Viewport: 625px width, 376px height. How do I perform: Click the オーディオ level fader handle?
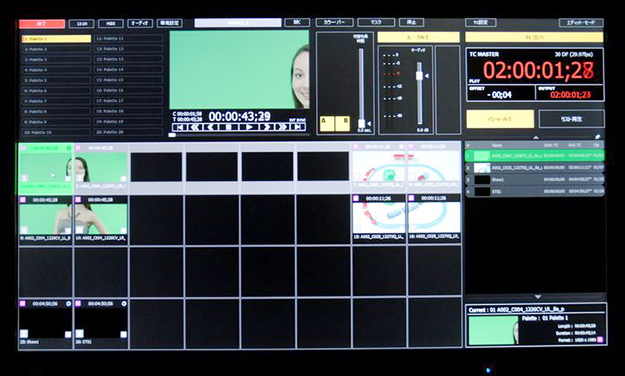(419, 76)
